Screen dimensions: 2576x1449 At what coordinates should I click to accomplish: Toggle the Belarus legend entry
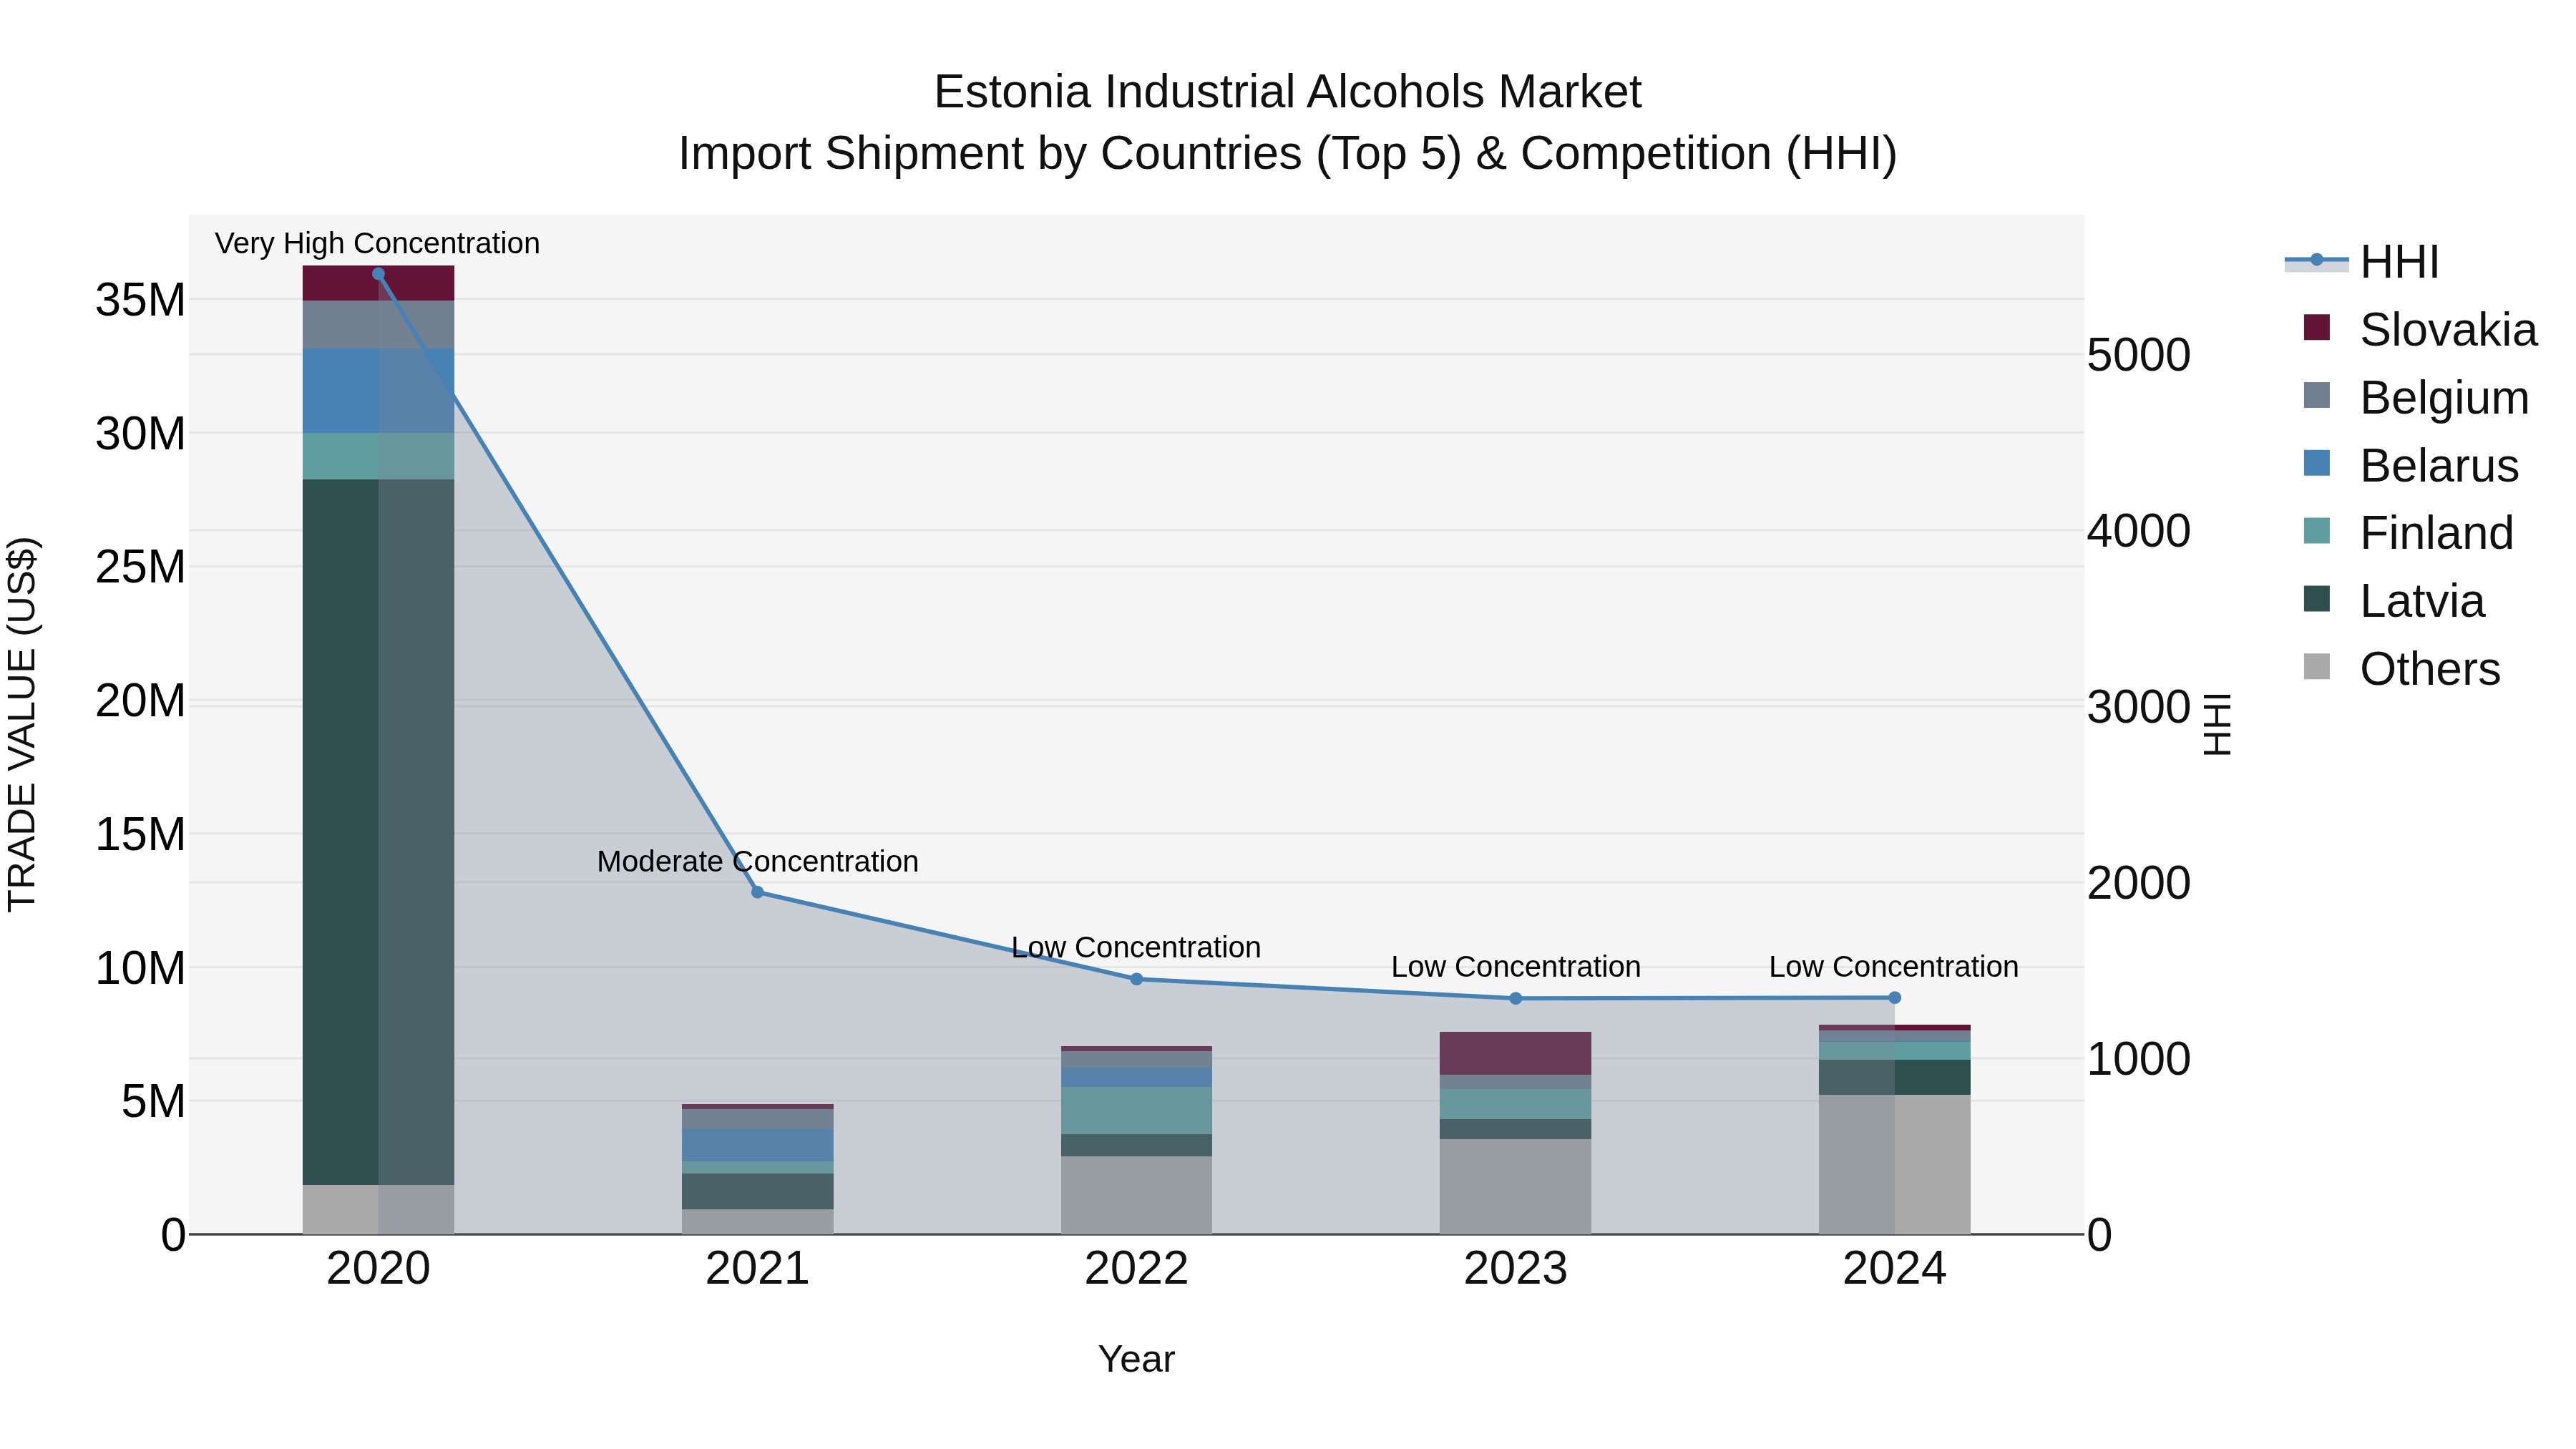coord(2410,465)
